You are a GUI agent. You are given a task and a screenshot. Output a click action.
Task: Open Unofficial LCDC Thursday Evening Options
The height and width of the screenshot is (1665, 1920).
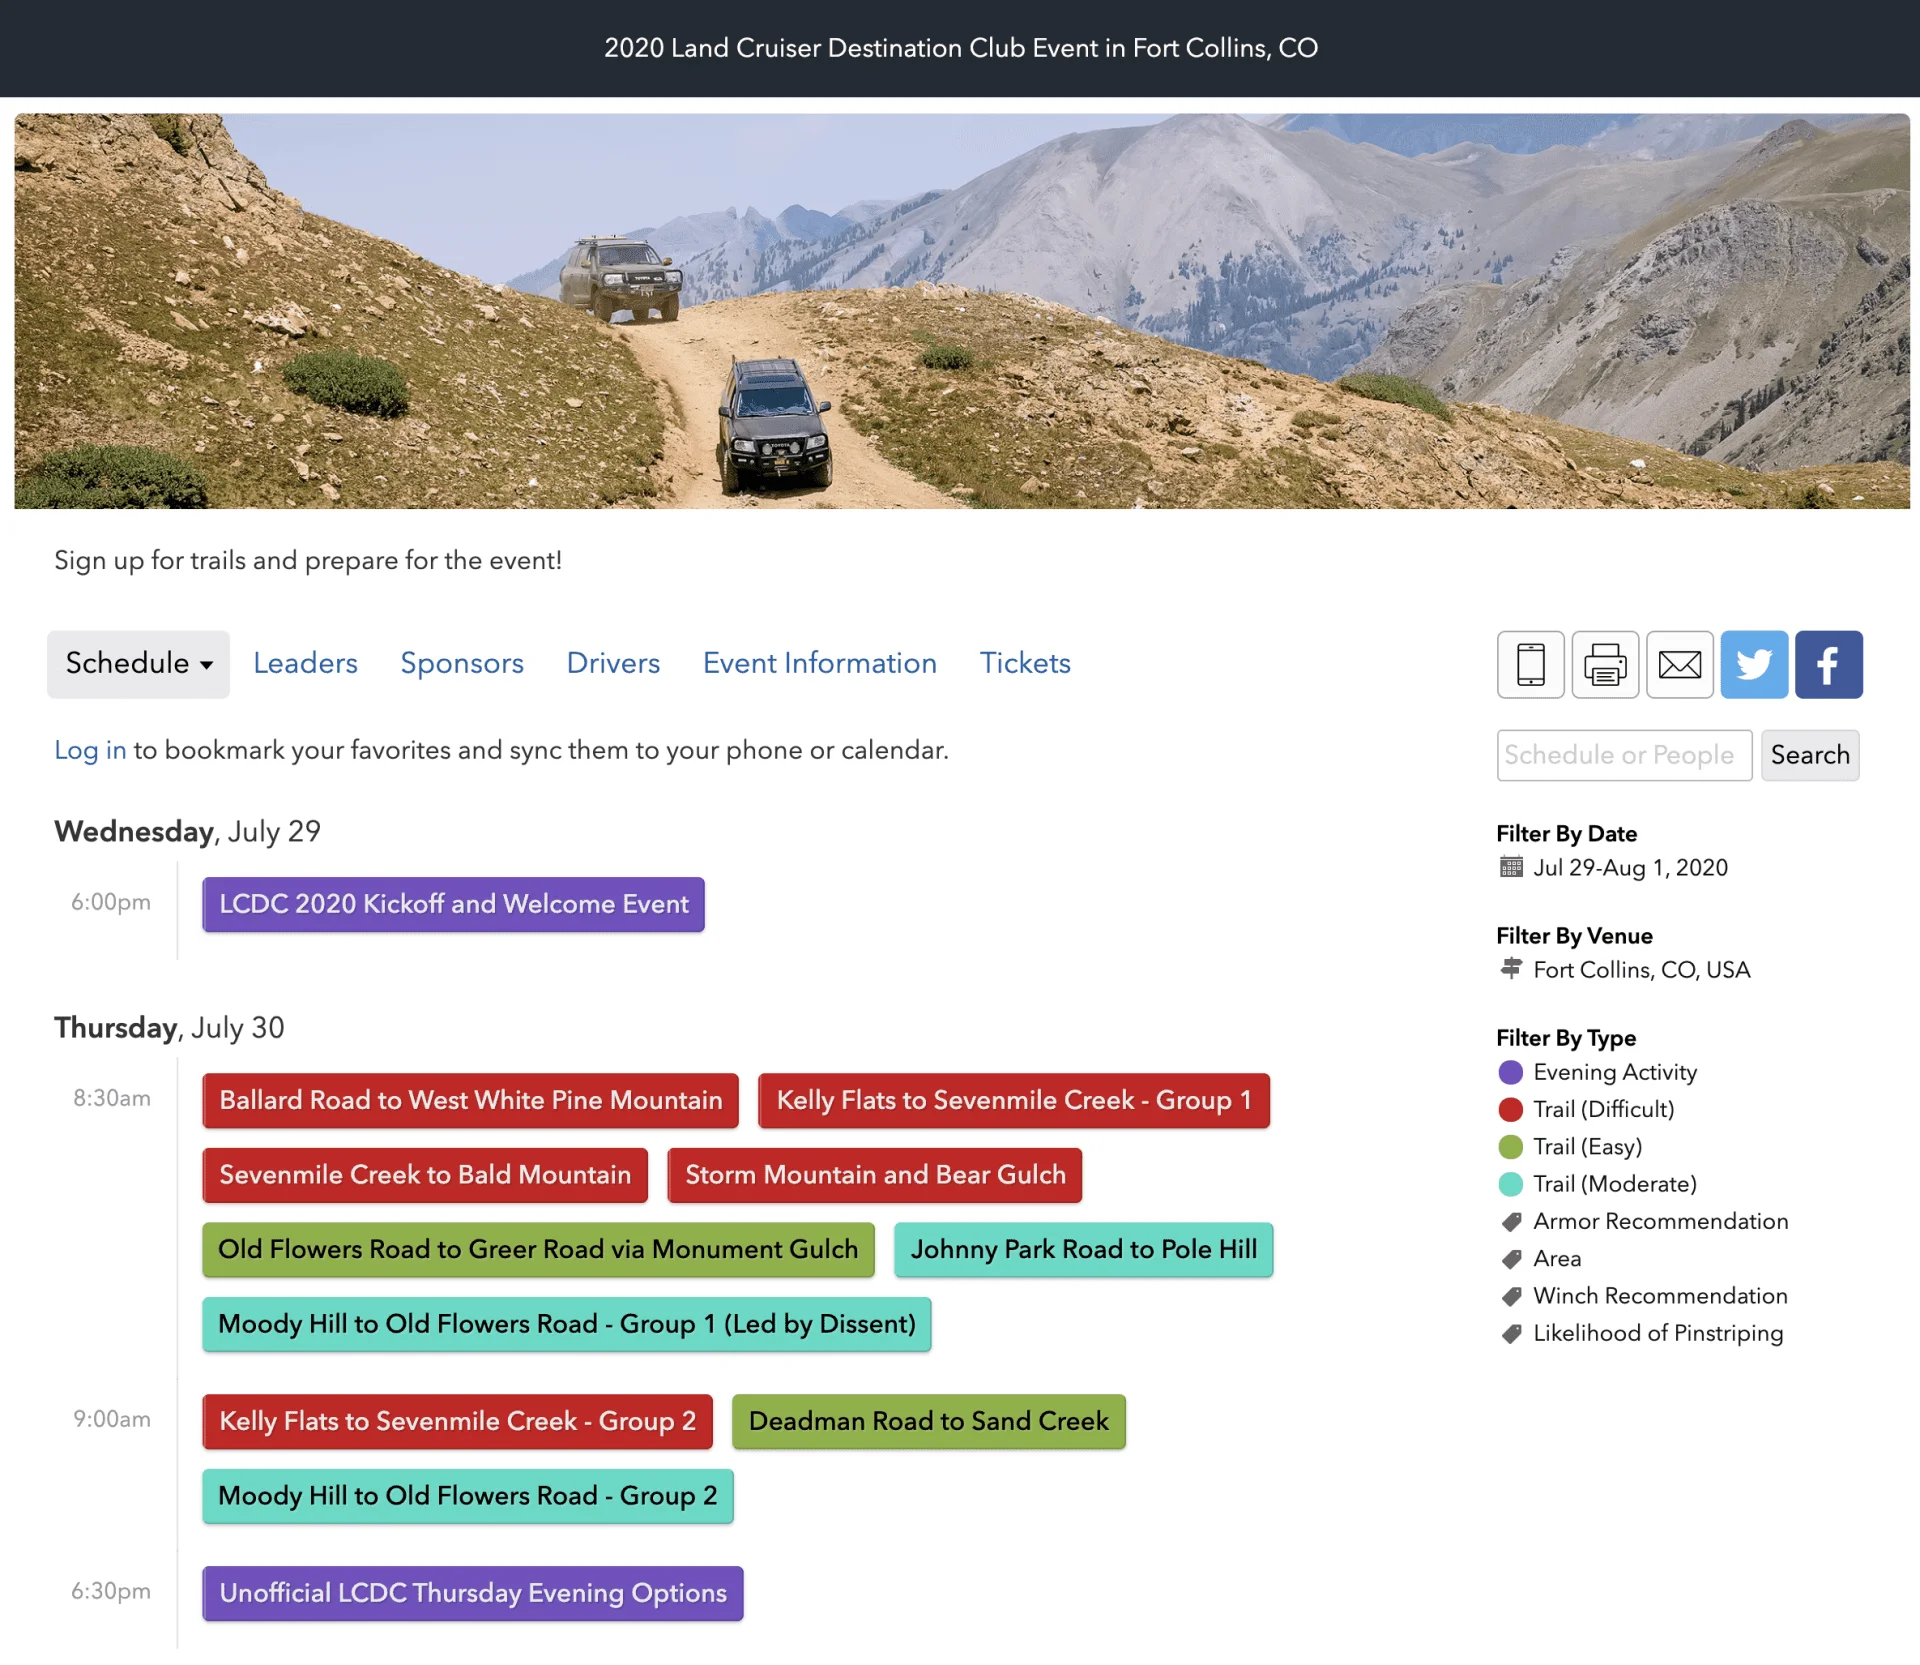click(473, 1593)
